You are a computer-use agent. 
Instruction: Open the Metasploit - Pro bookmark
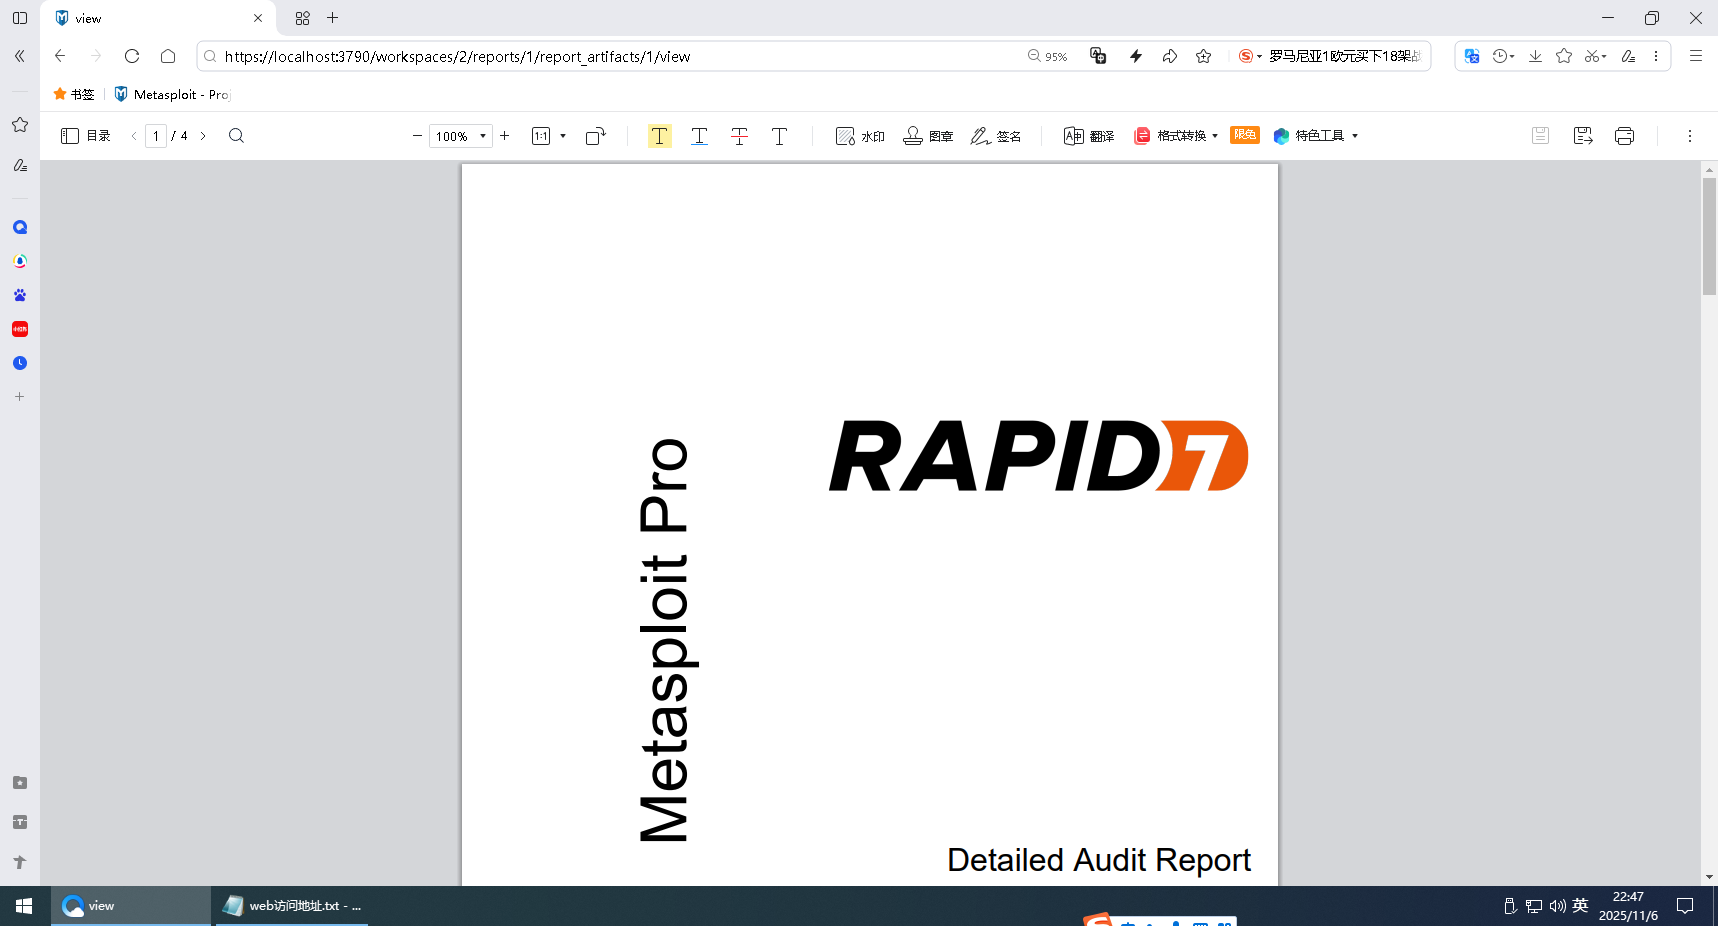pos(172,94)
